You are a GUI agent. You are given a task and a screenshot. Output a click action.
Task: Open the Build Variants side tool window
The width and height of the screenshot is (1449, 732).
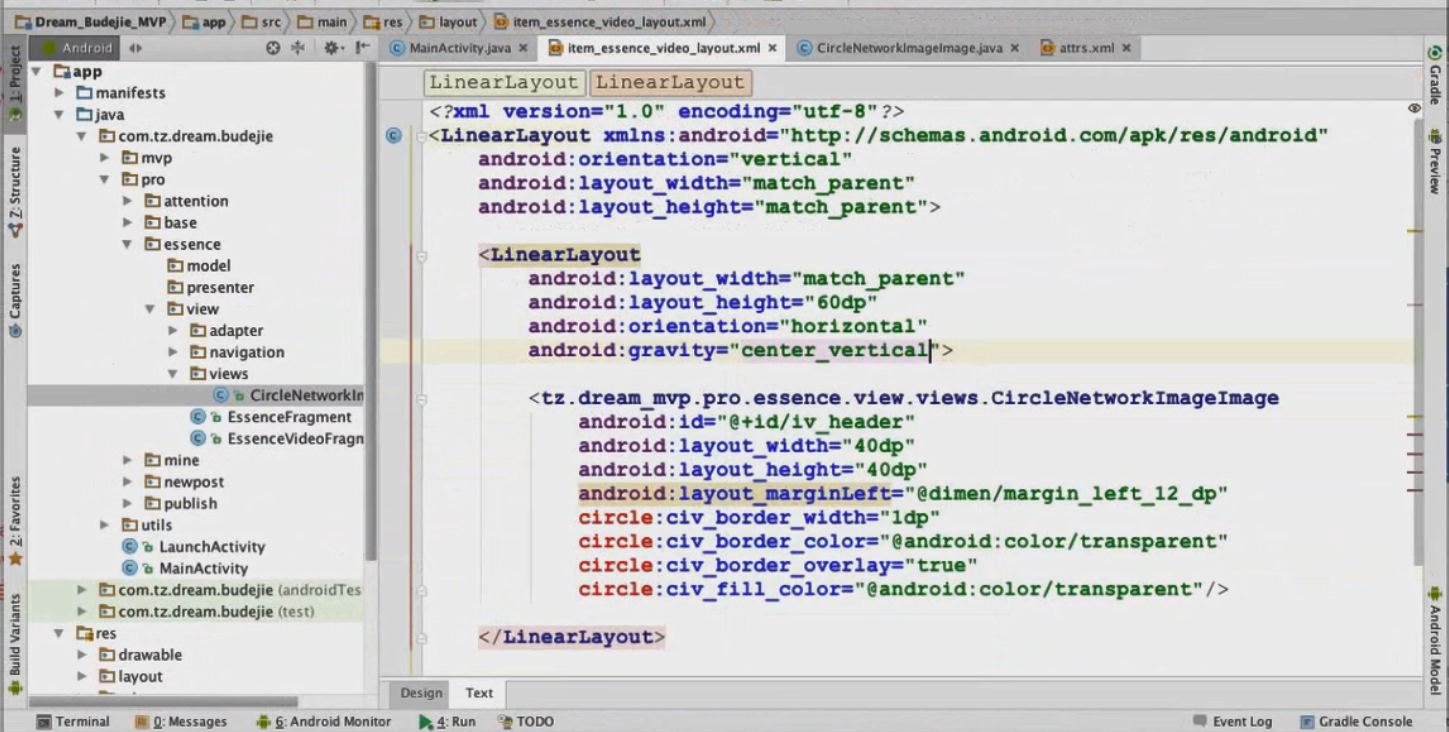[x=14, y=643]
